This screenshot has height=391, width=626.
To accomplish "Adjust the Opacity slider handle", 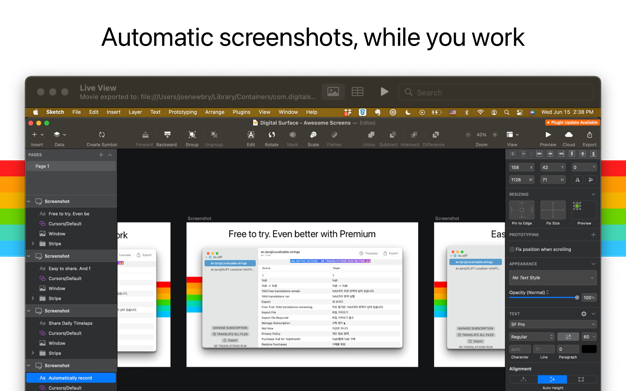I will click(577, 298).
